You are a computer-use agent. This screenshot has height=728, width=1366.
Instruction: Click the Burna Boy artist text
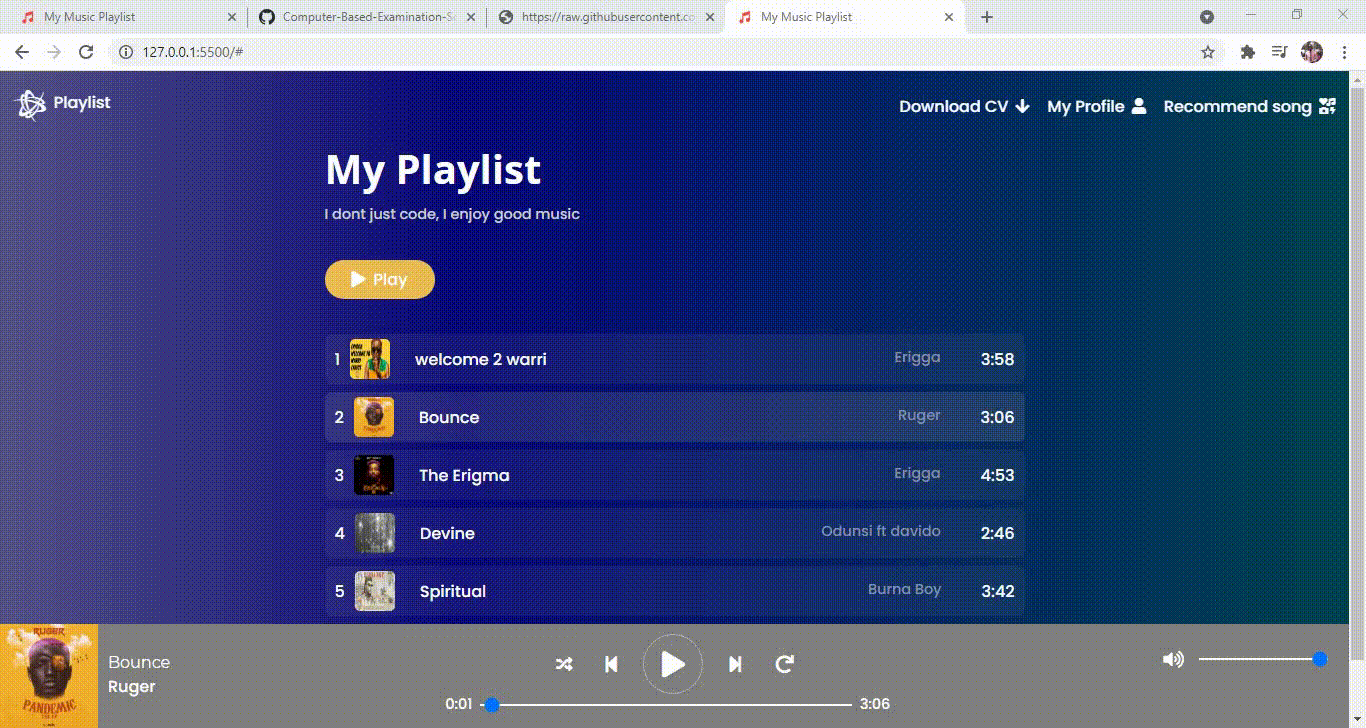click(x=904, y=589)
